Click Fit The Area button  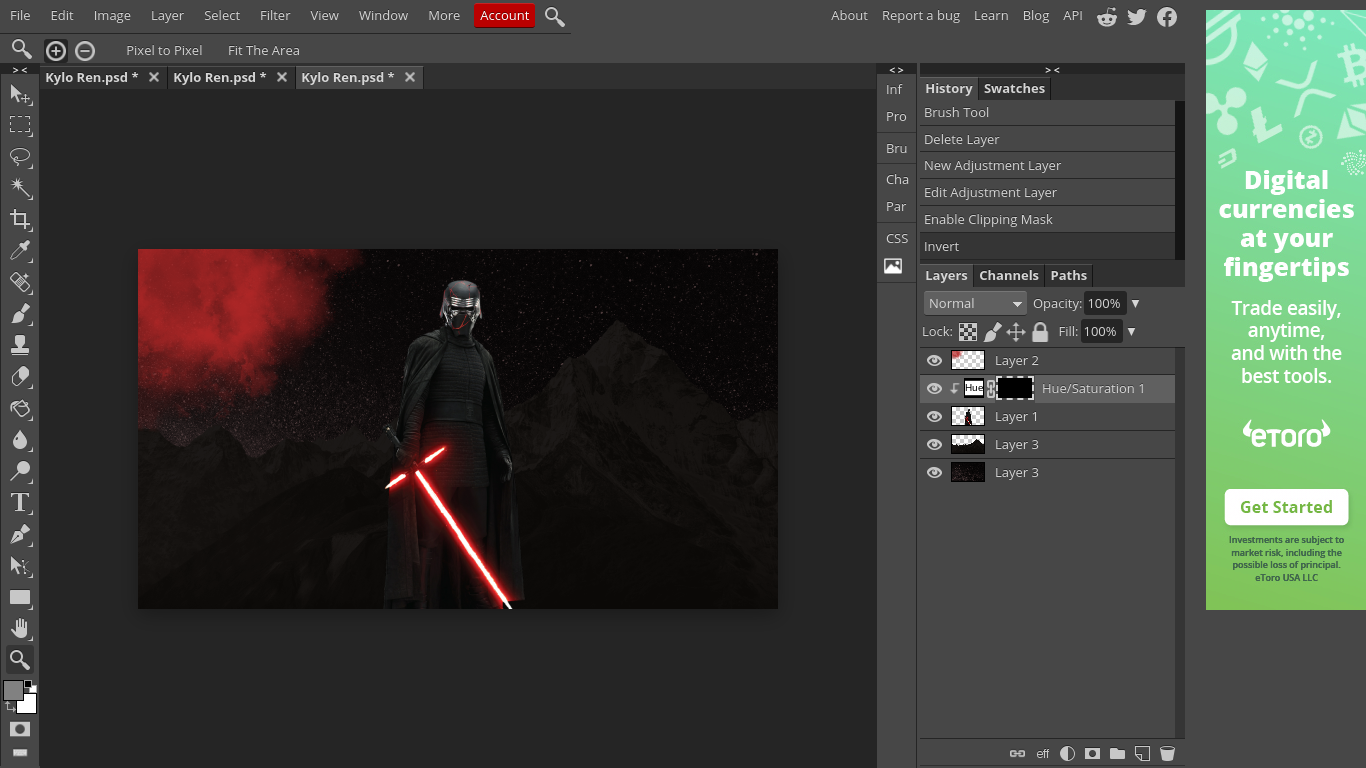coord(264,50)
